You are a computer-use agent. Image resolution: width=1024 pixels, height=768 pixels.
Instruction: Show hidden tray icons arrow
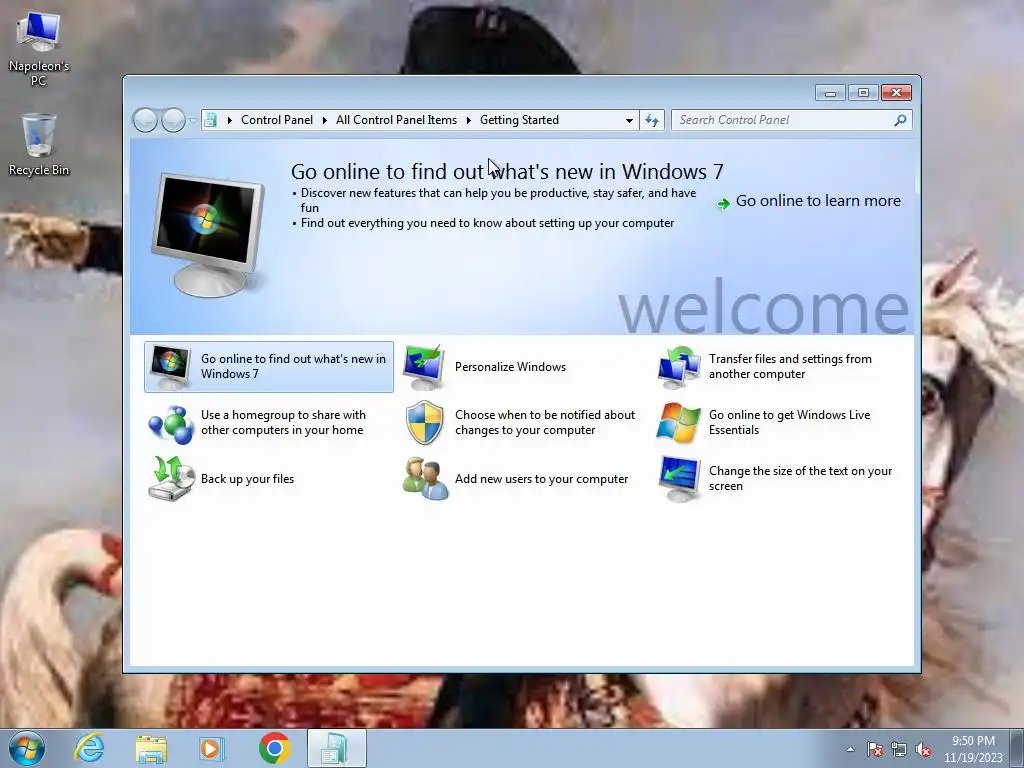pos(850,750)
